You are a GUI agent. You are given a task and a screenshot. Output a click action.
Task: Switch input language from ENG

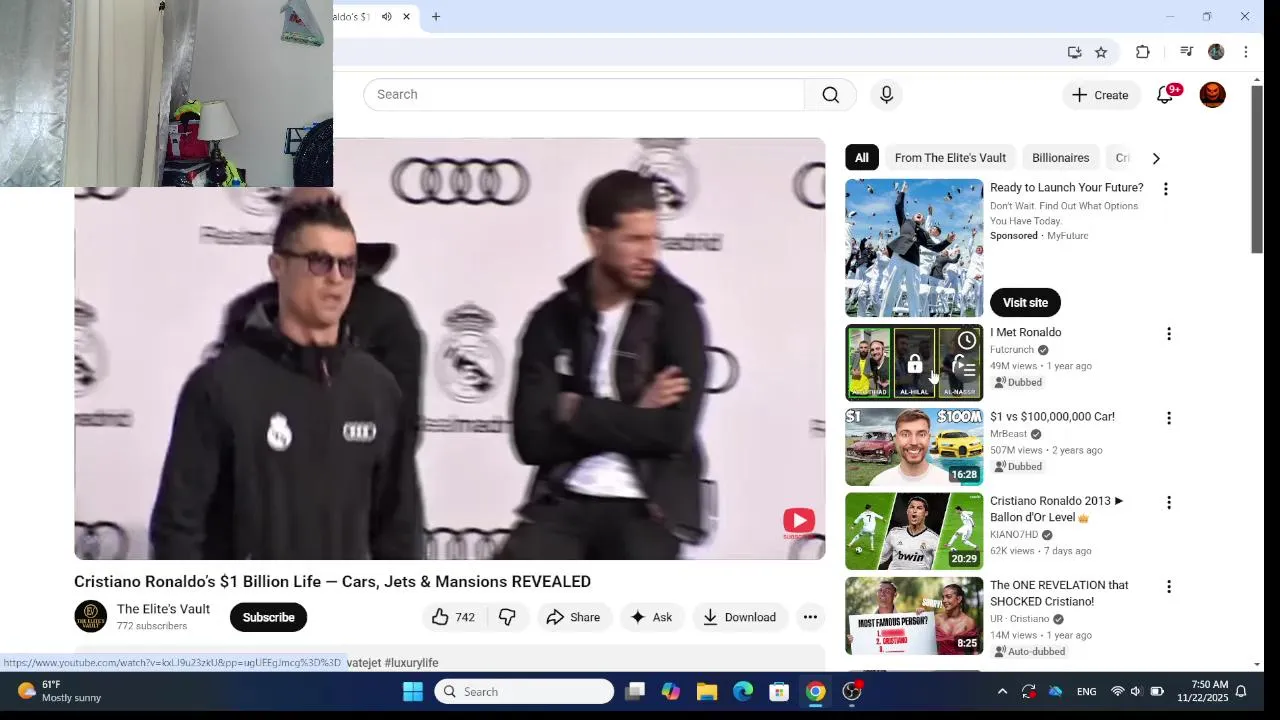[x=1086, y=692]
